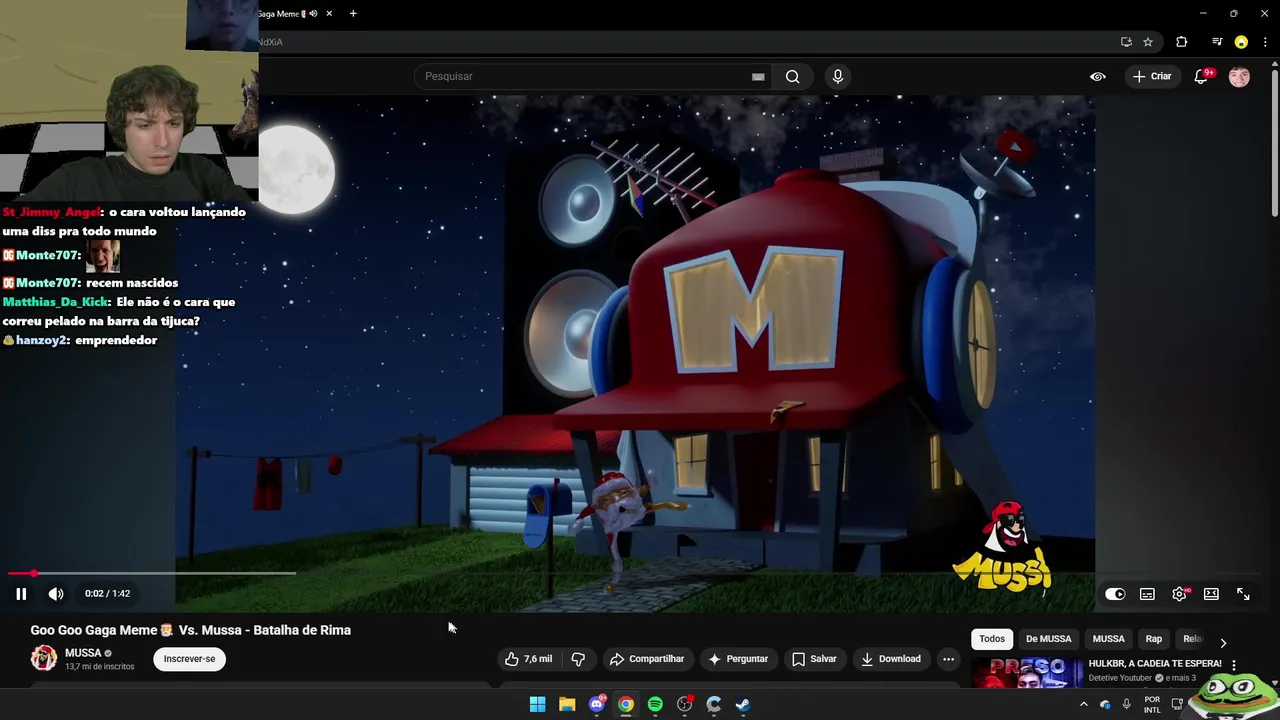
Task: Select the MUSSA filter chip
Action: 1108,639
